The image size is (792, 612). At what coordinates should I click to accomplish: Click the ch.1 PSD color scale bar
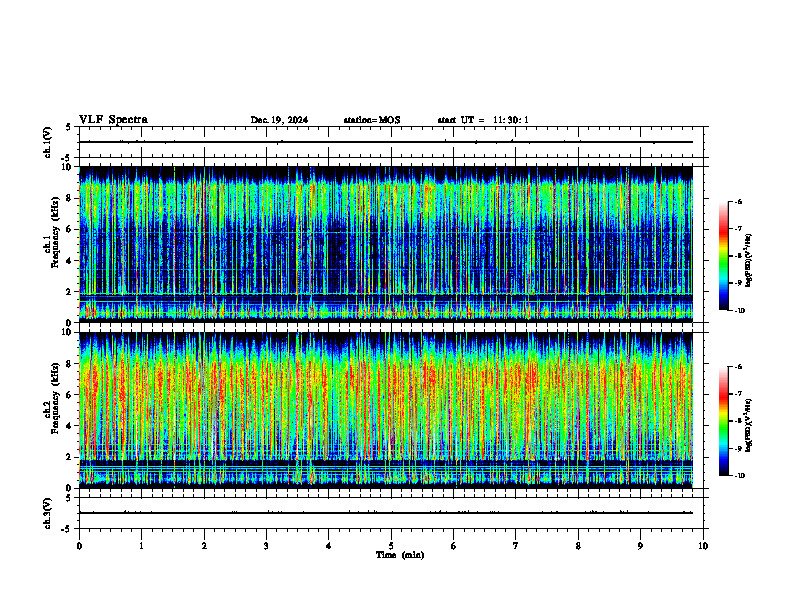tap(723, 256)
